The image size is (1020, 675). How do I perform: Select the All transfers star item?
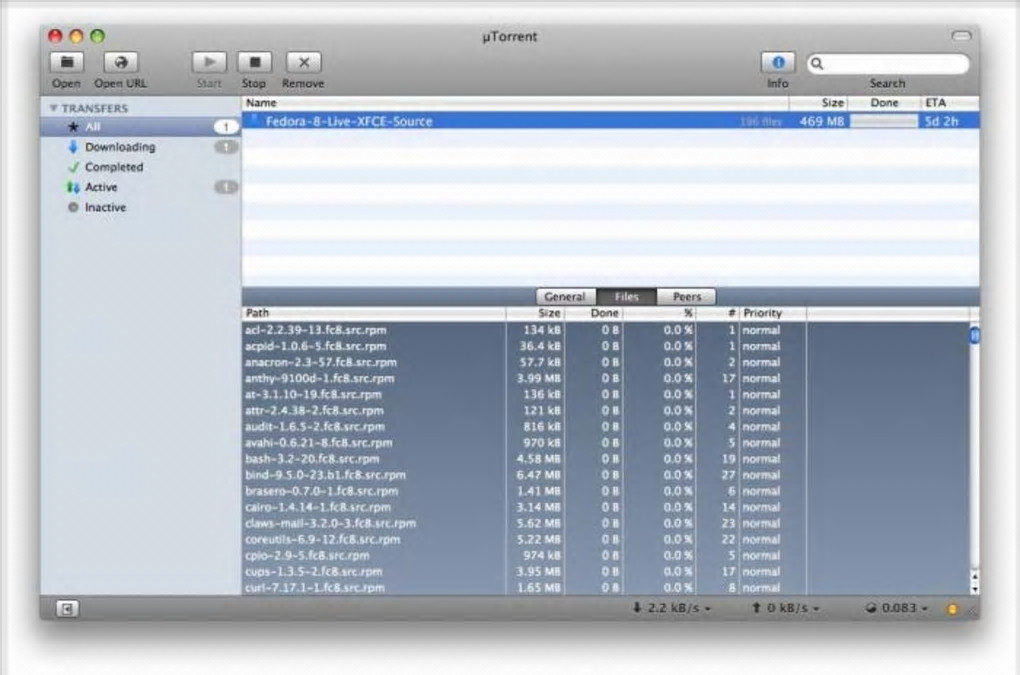coord(140,127)
